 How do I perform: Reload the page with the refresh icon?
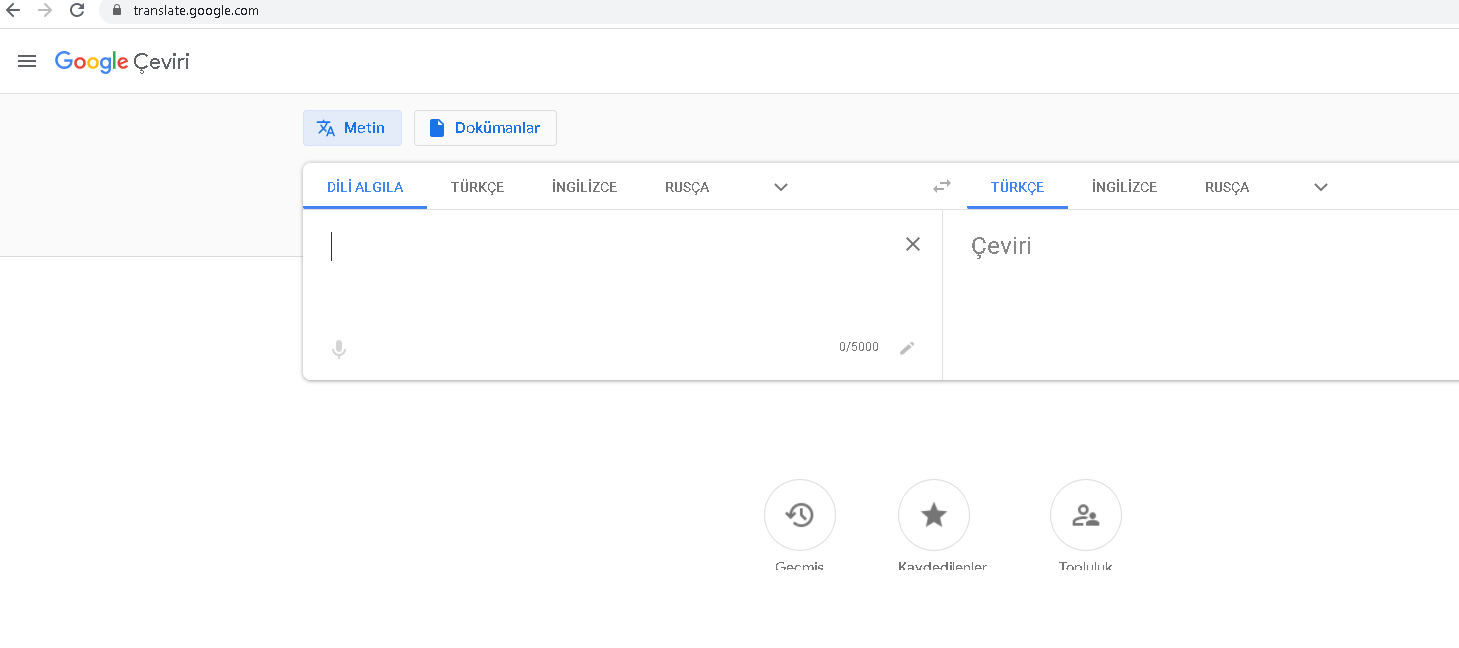pyautogui.click(x=77, y=10)
